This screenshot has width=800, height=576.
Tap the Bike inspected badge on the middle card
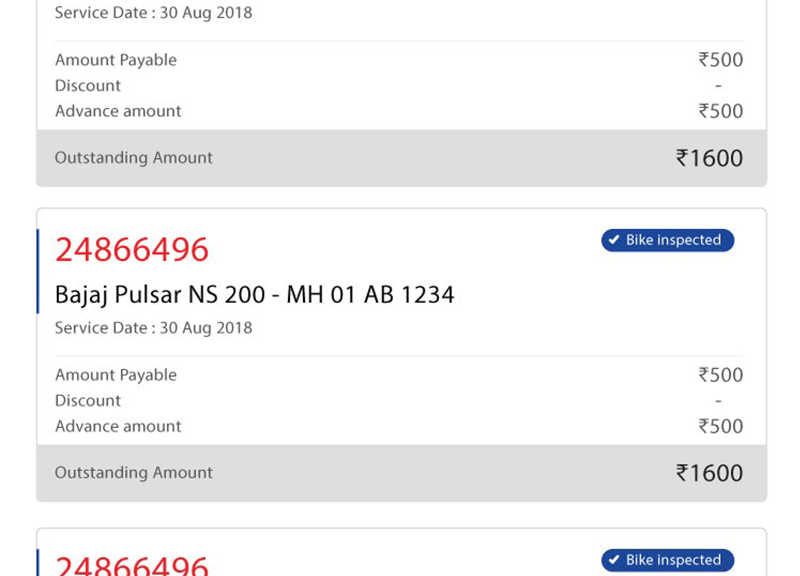[667, 240]
